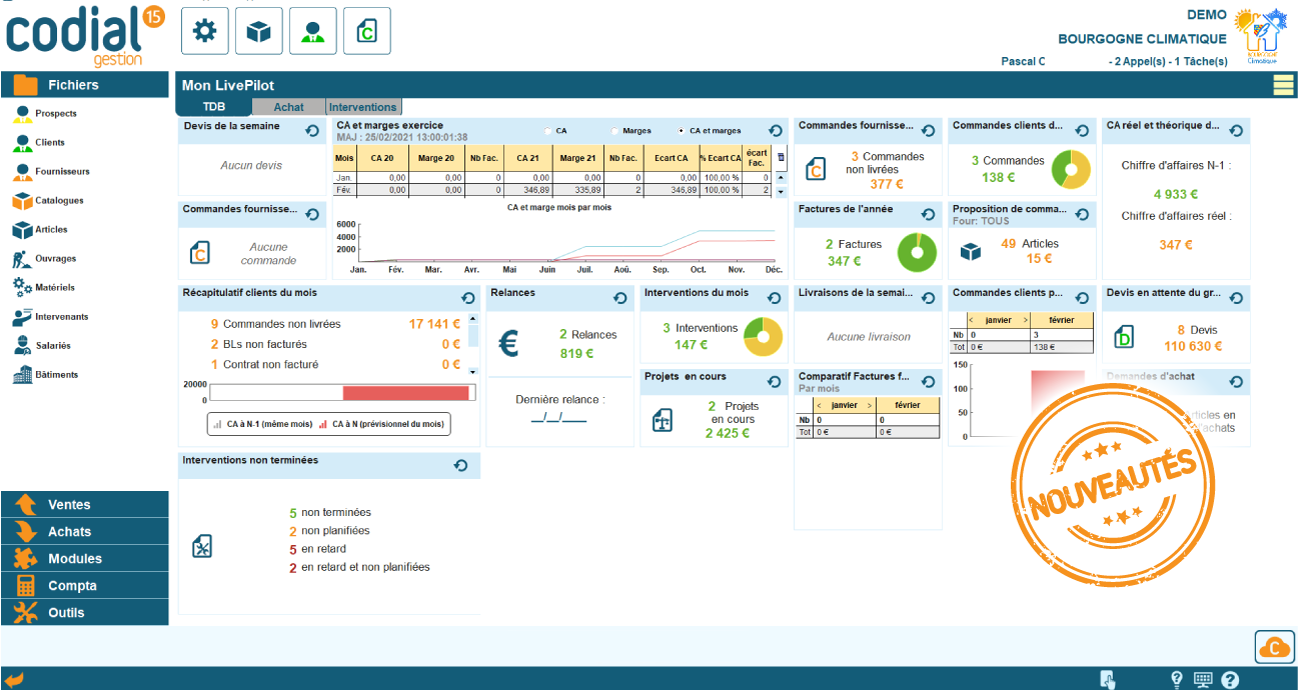Click the back arrow in status bar

14,680
